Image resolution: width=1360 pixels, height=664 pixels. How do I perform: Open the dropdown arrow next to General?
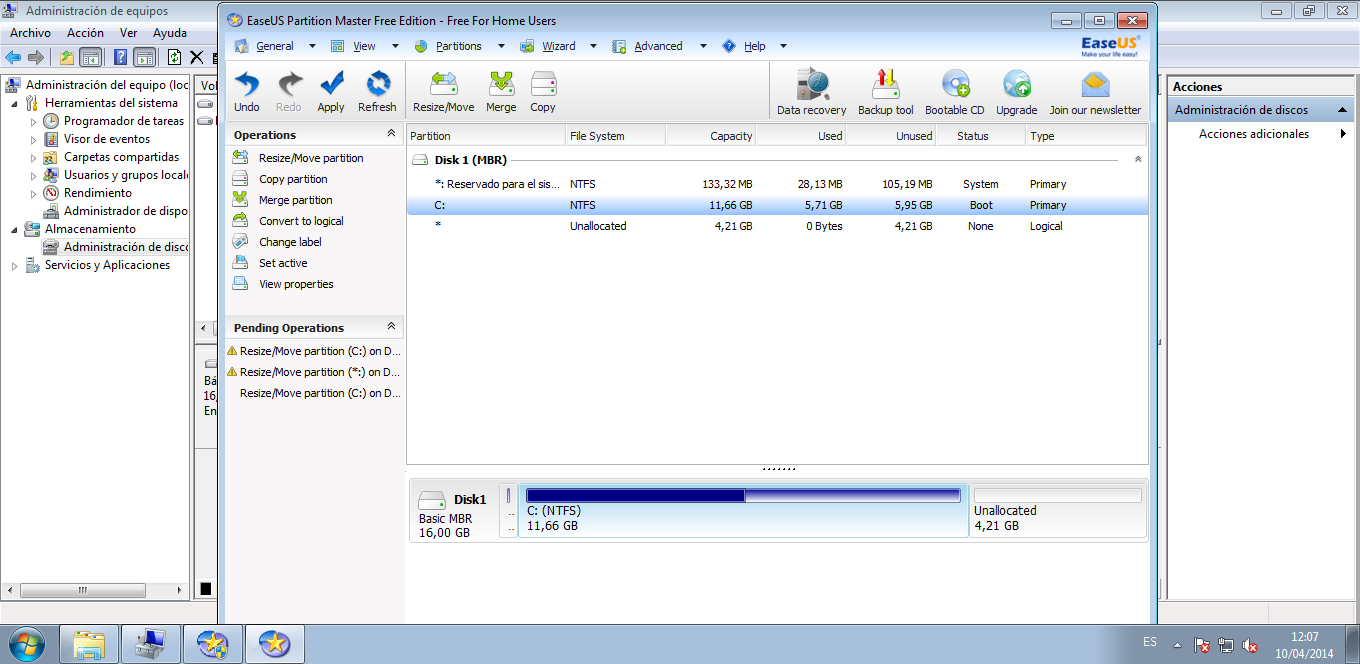point(312,46)
